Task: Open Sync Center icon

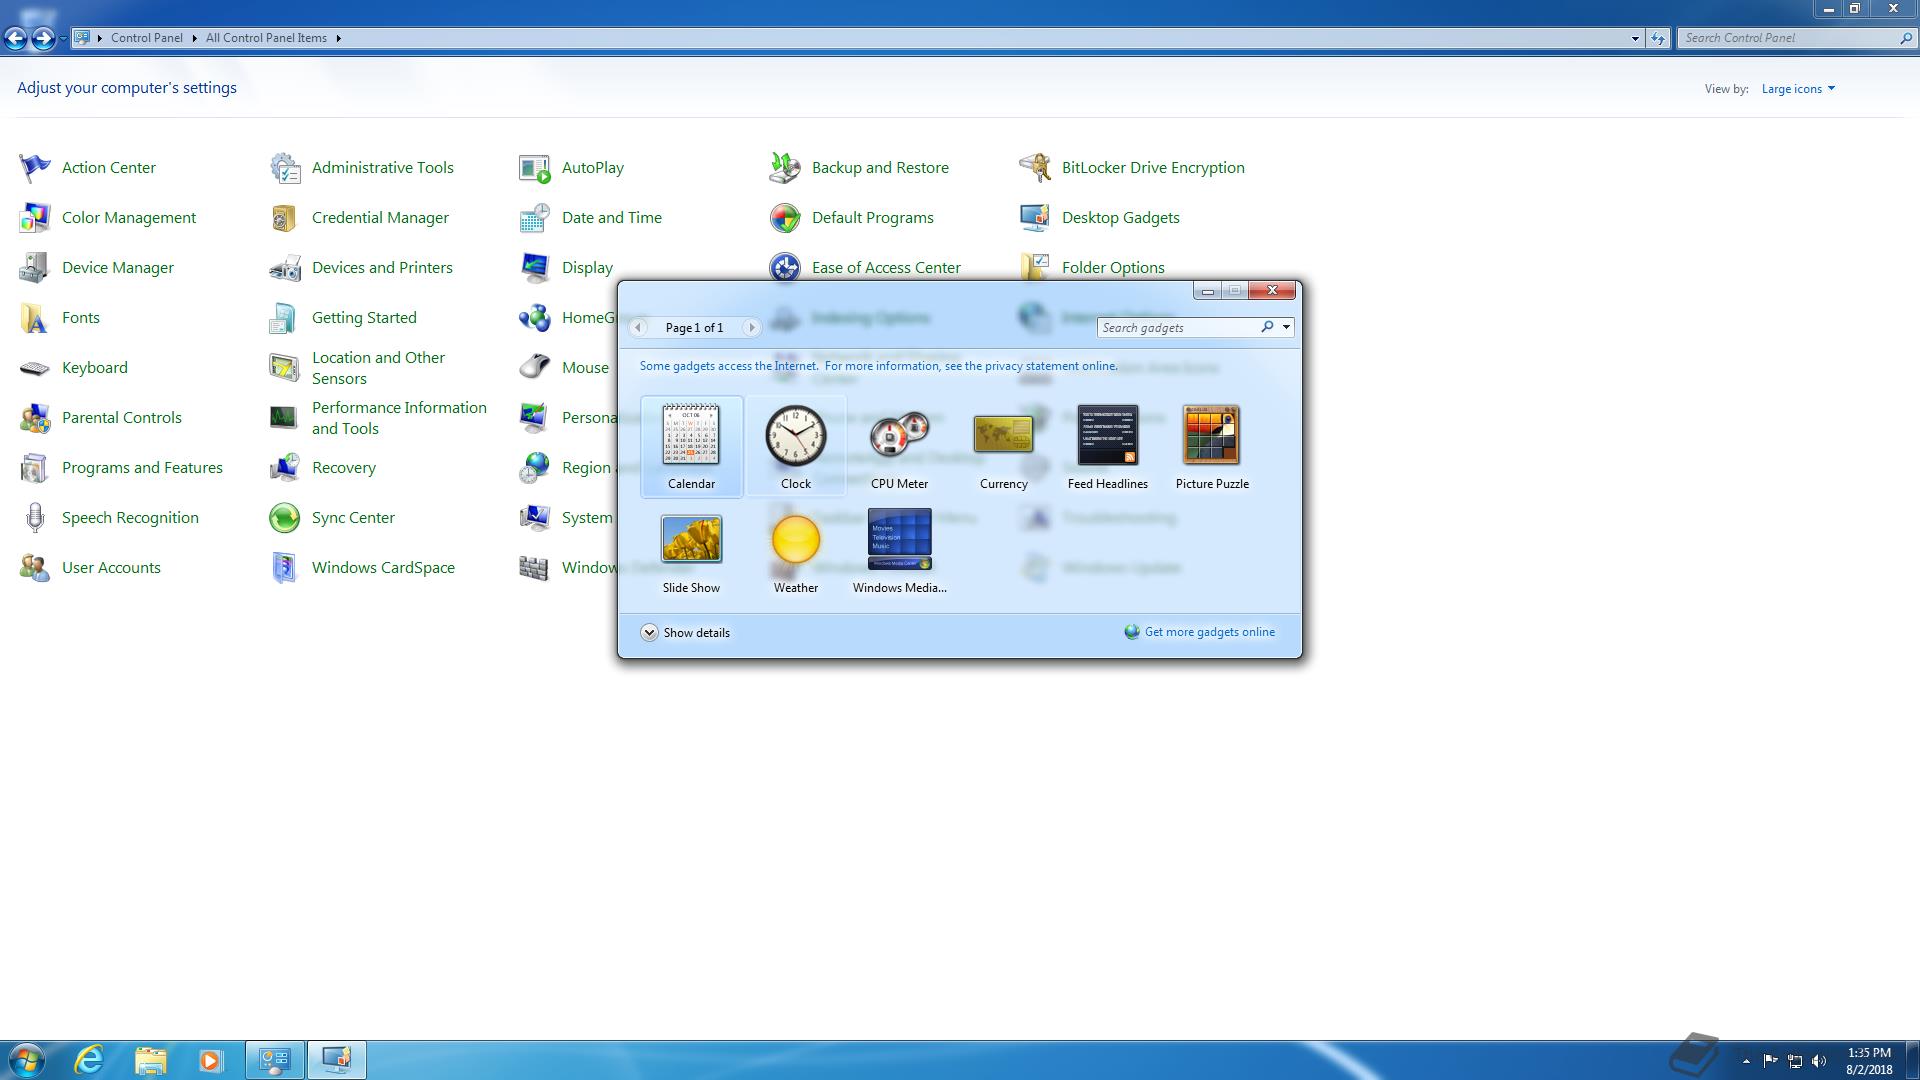Action: pos(285,518)
